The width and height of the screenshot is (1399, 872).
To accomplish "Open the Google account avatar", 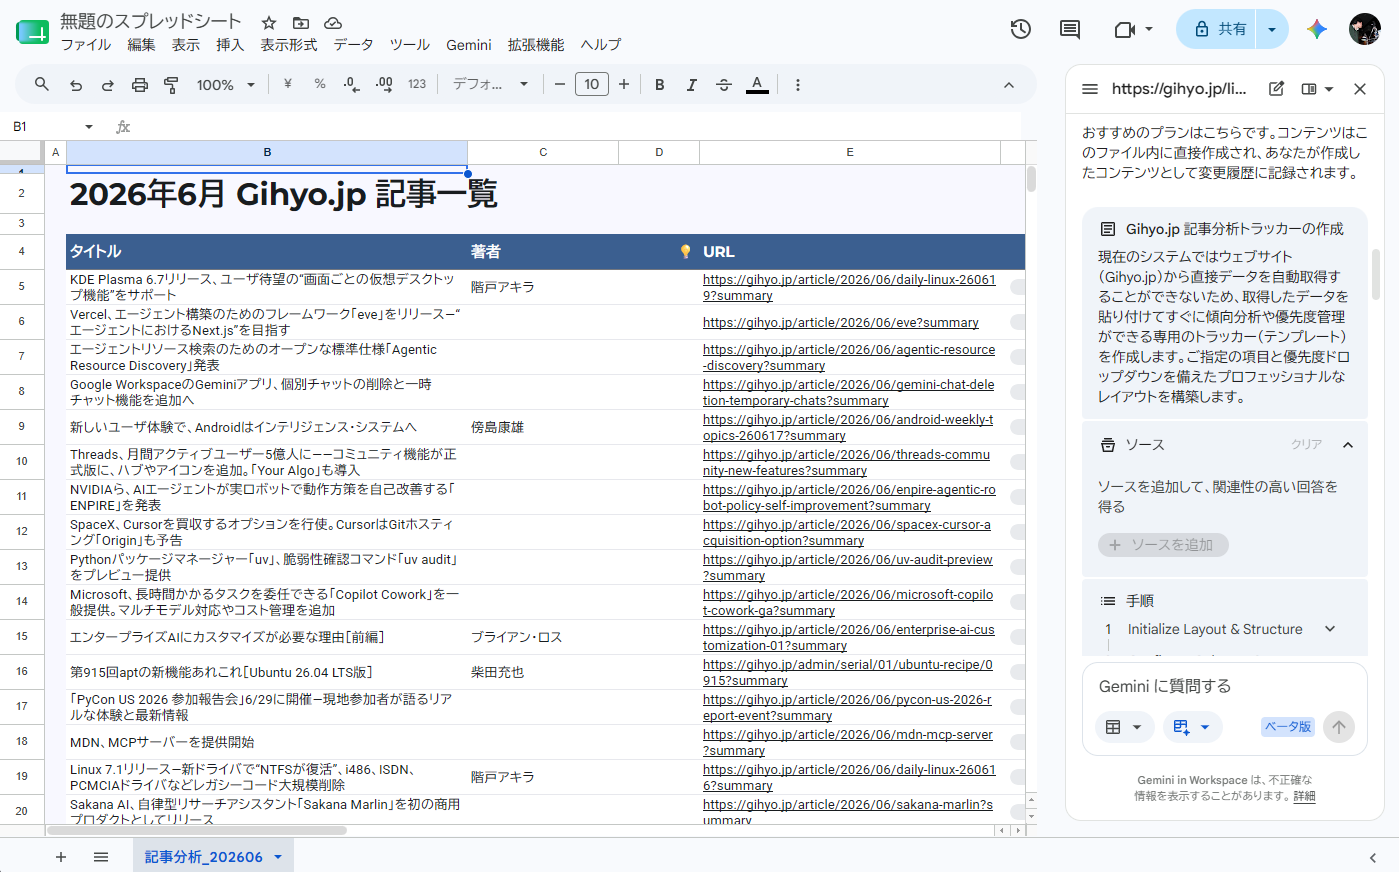I will click(x=1364, y=29).
